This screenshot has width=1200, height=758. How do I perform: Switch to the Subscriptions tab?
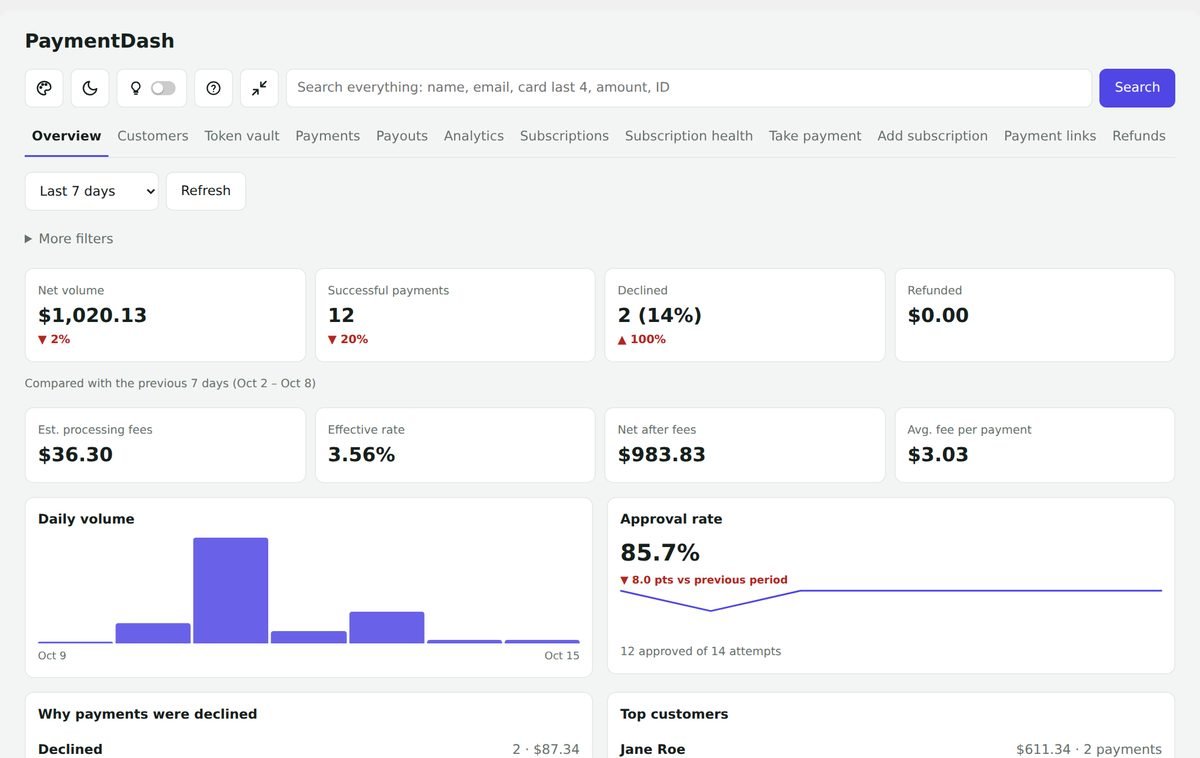point(564,136)
